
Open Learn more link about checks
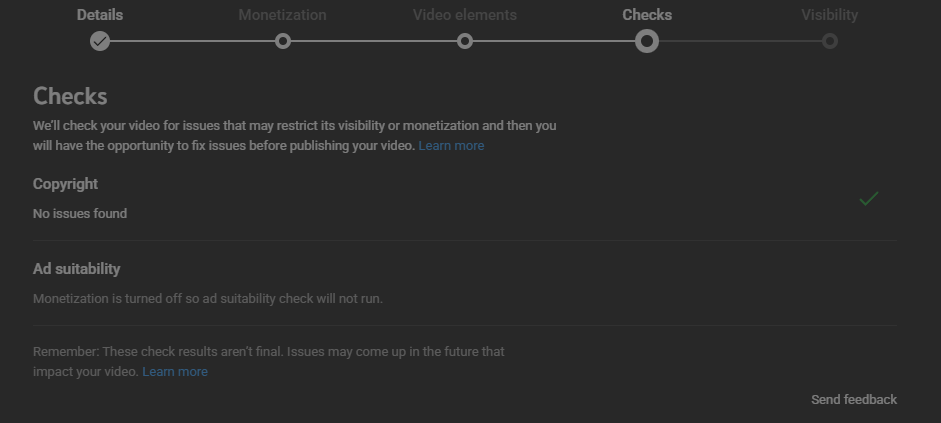click(451, 146)
